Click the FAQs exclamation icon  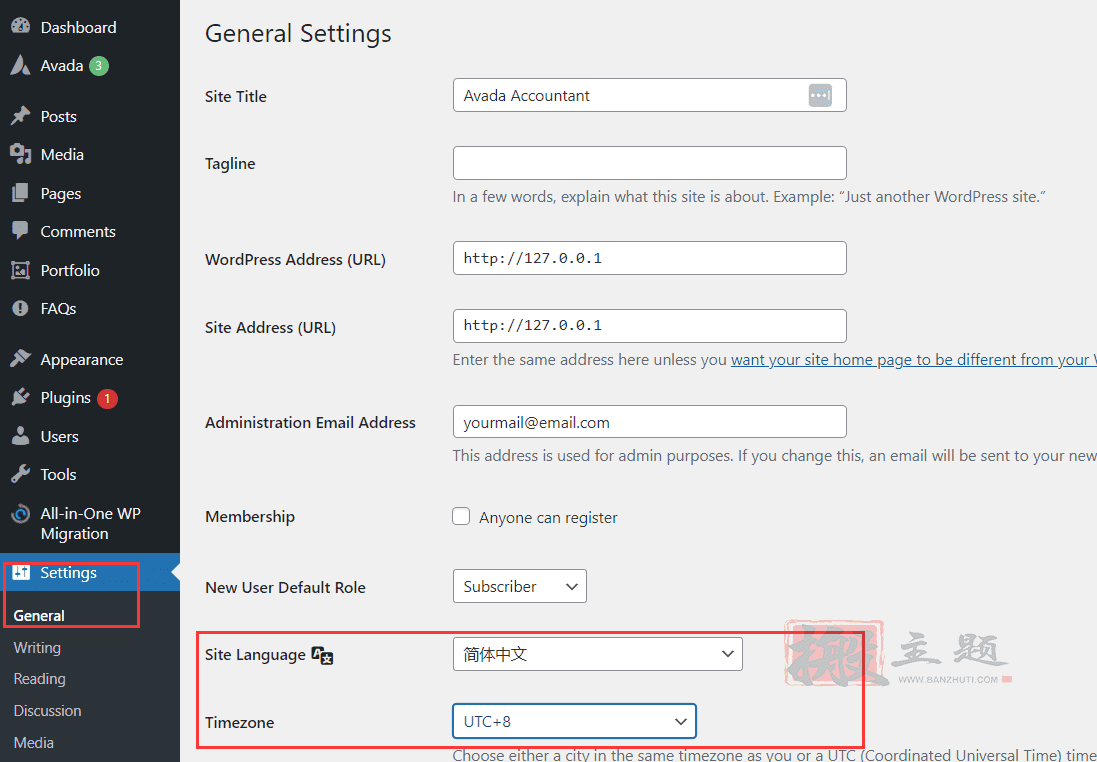(21, 308)
